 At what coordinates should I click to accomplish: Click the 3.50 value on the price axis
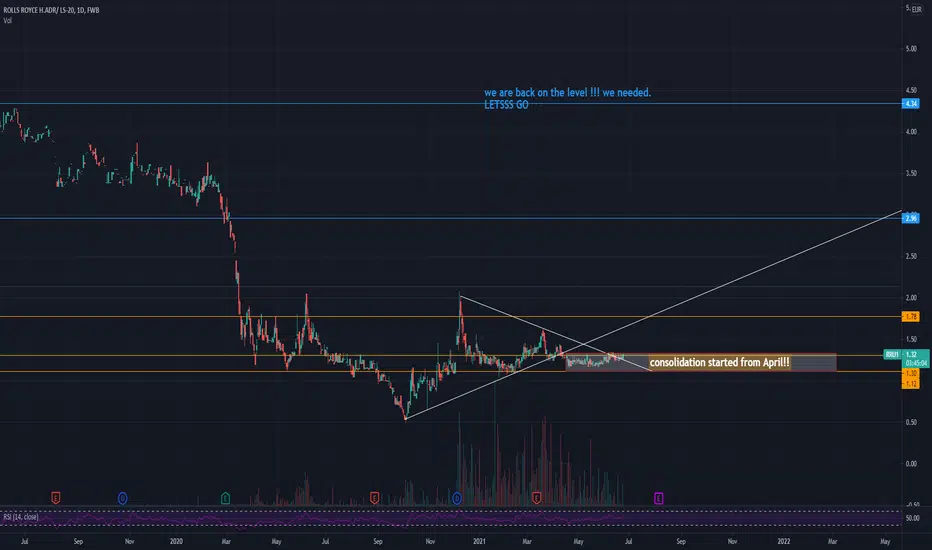(x=911, y=174)
